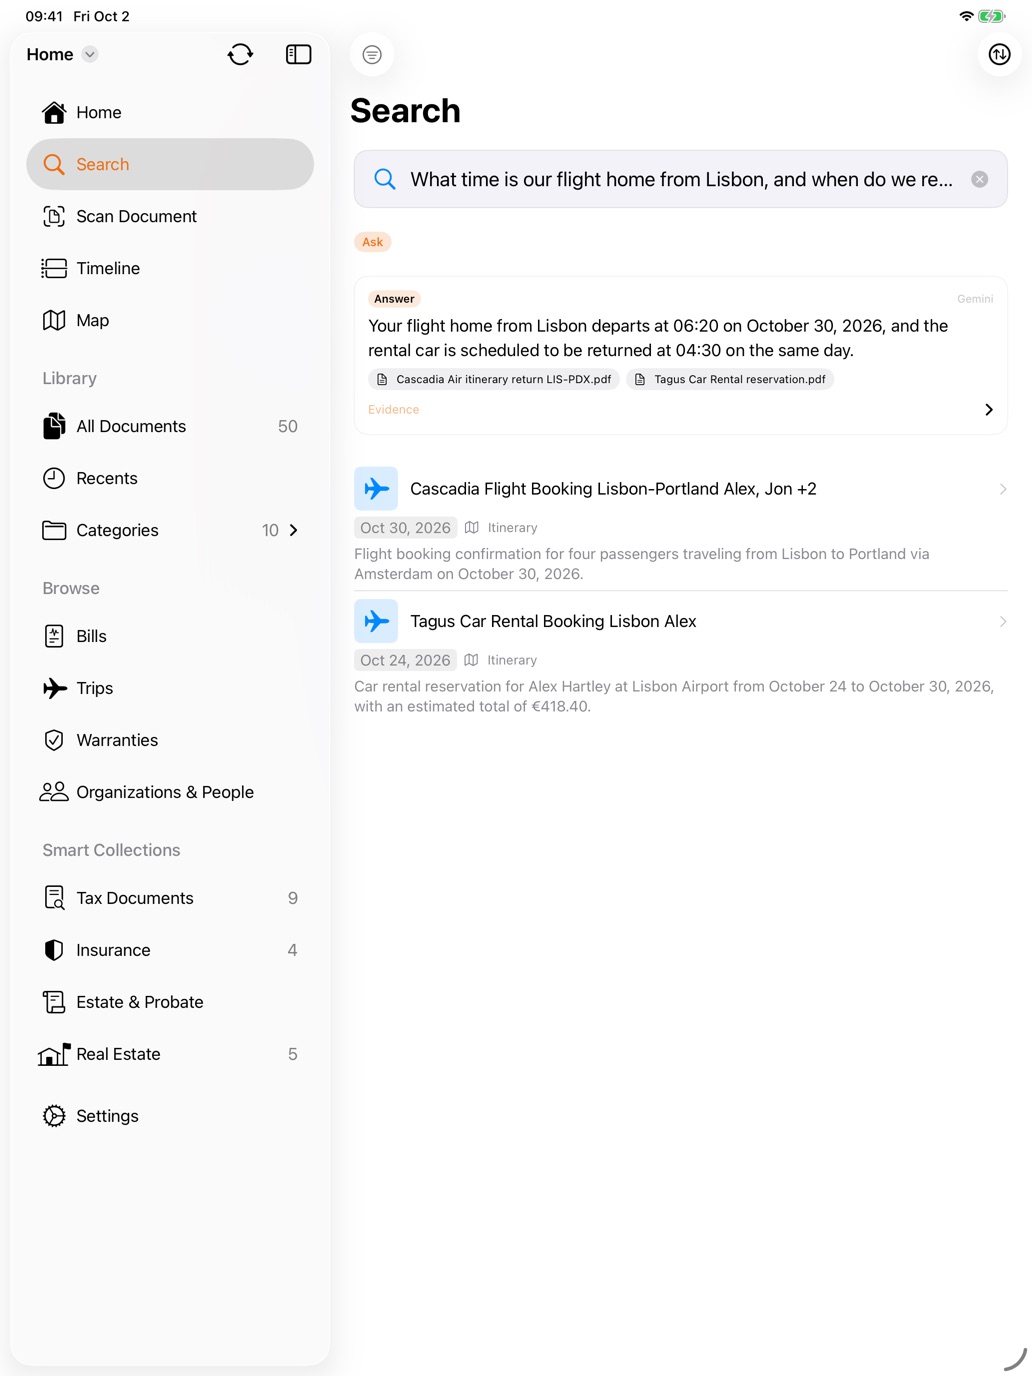1032x1376 pixels.
Task: Toggle the sidebar panel icon
Action: point(298,54)
